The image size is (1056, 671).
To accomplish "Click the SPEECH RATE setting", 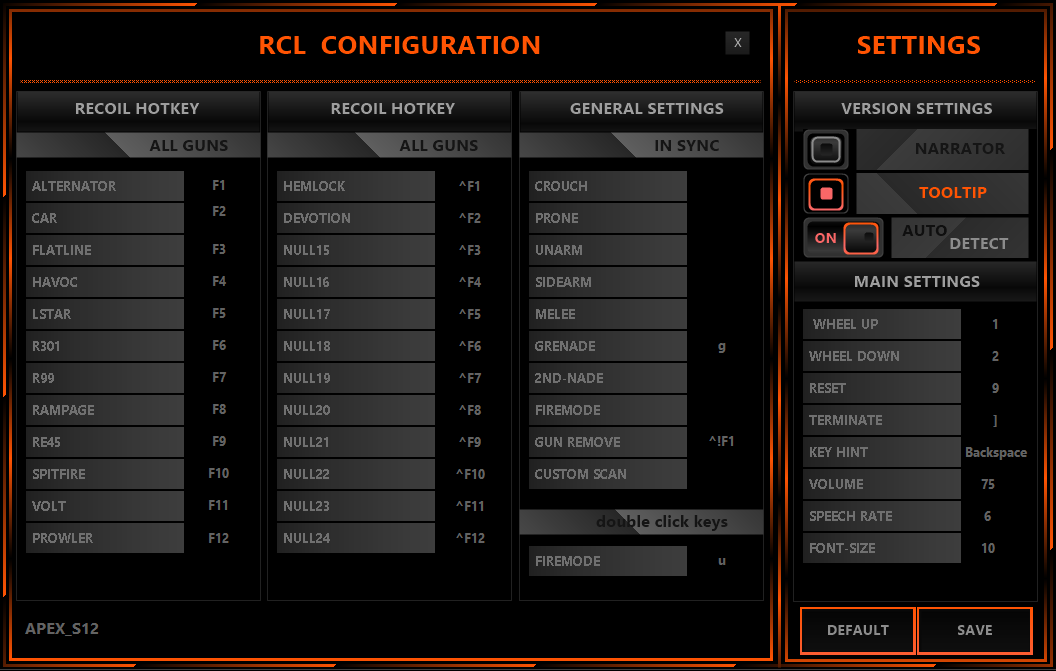I will coord(882,516).
